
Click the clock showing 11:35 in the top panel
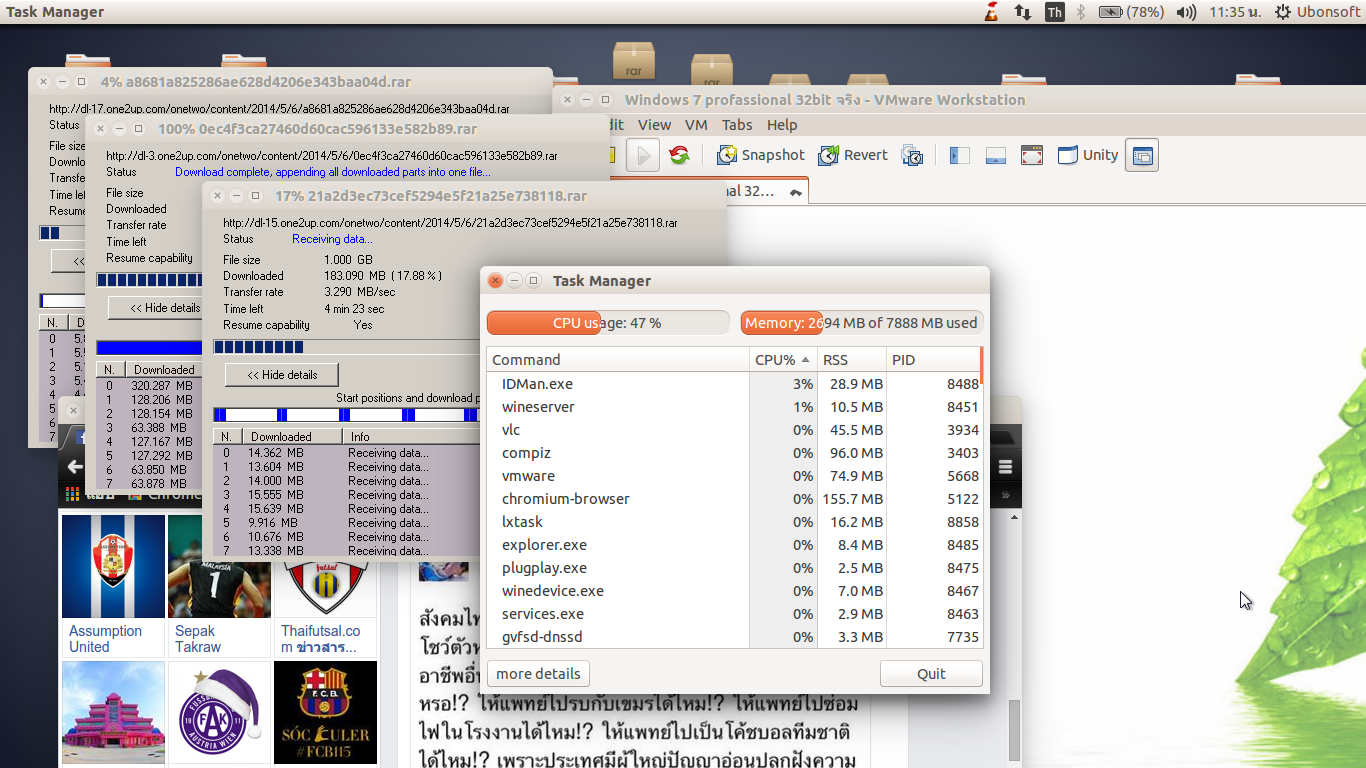[1233, 12]
